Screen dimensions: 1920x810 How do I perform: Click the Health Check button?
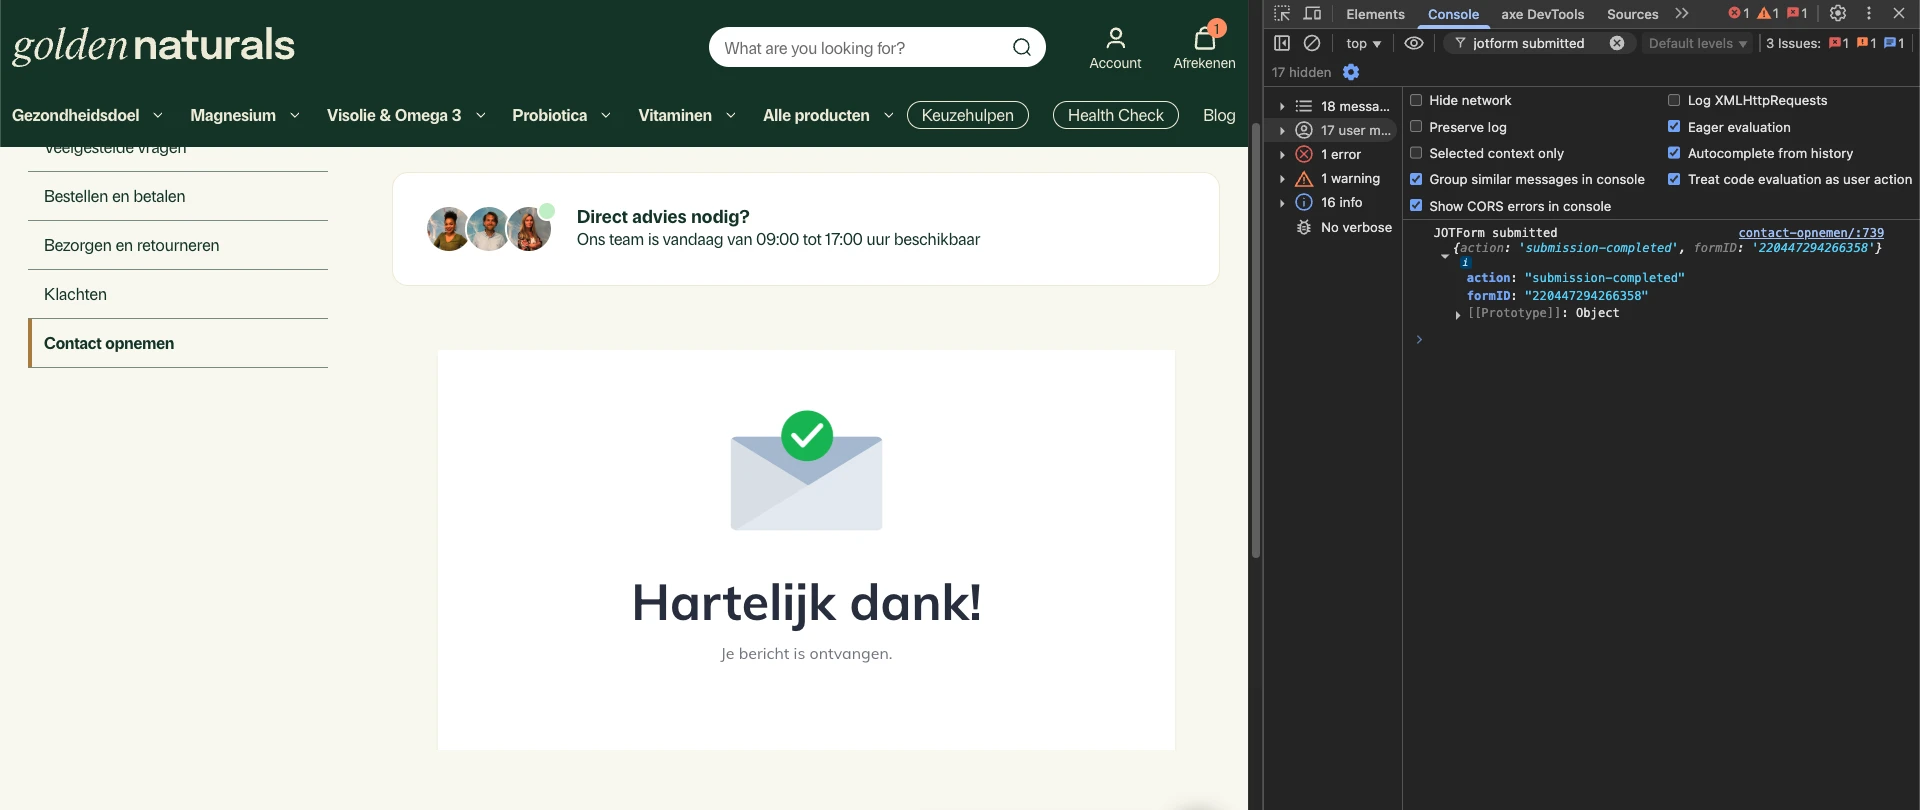[x=1115, y=115]
